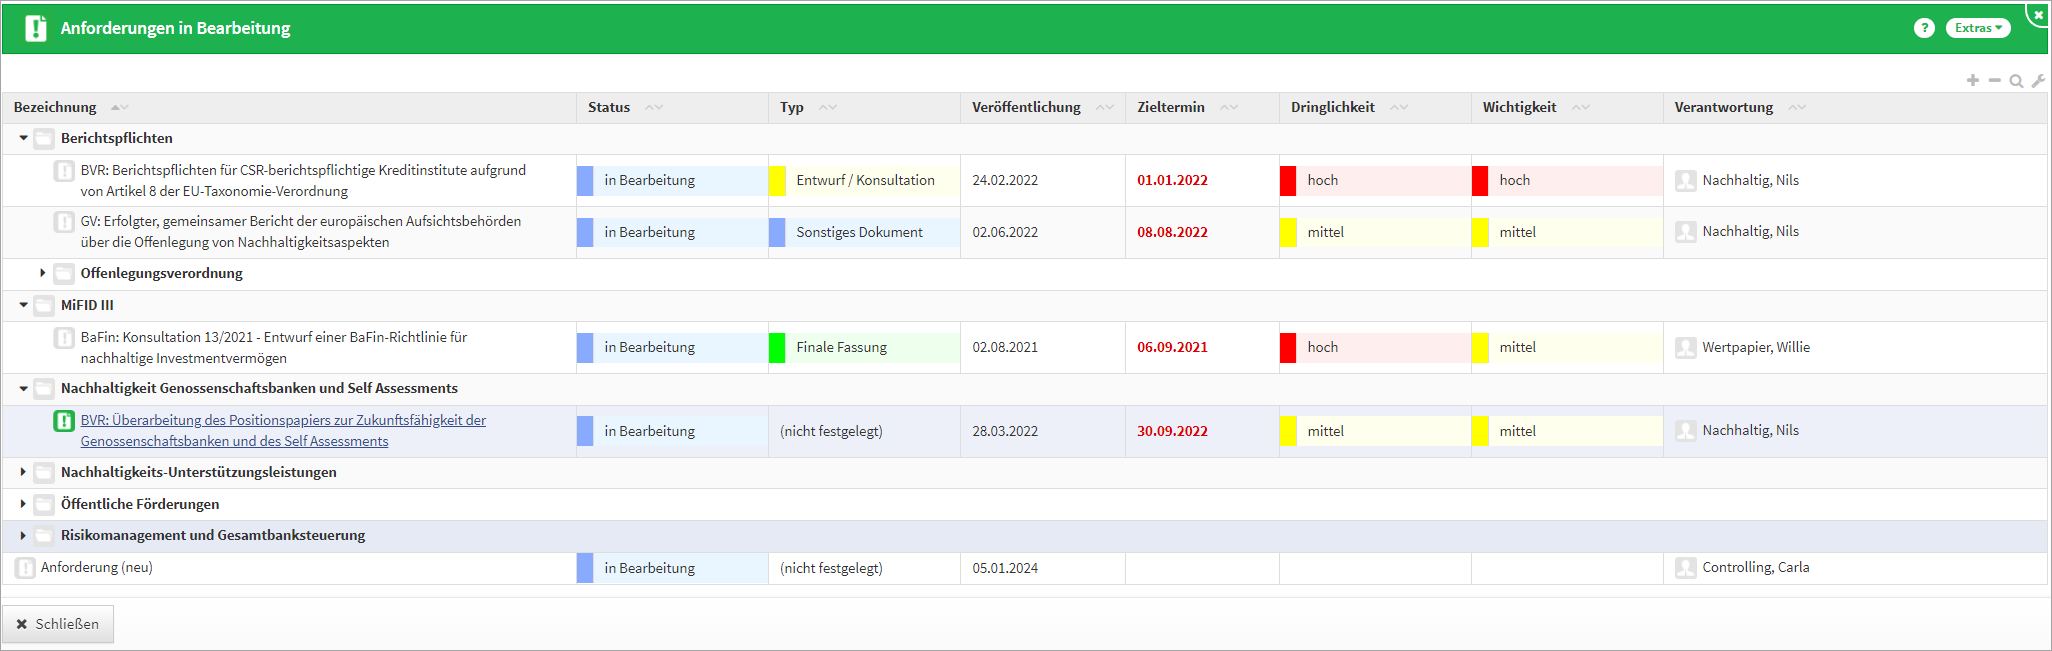Expand the Öffentliche Förderungen folder
Screen dimensions: 2052x651
coord(24,504)
